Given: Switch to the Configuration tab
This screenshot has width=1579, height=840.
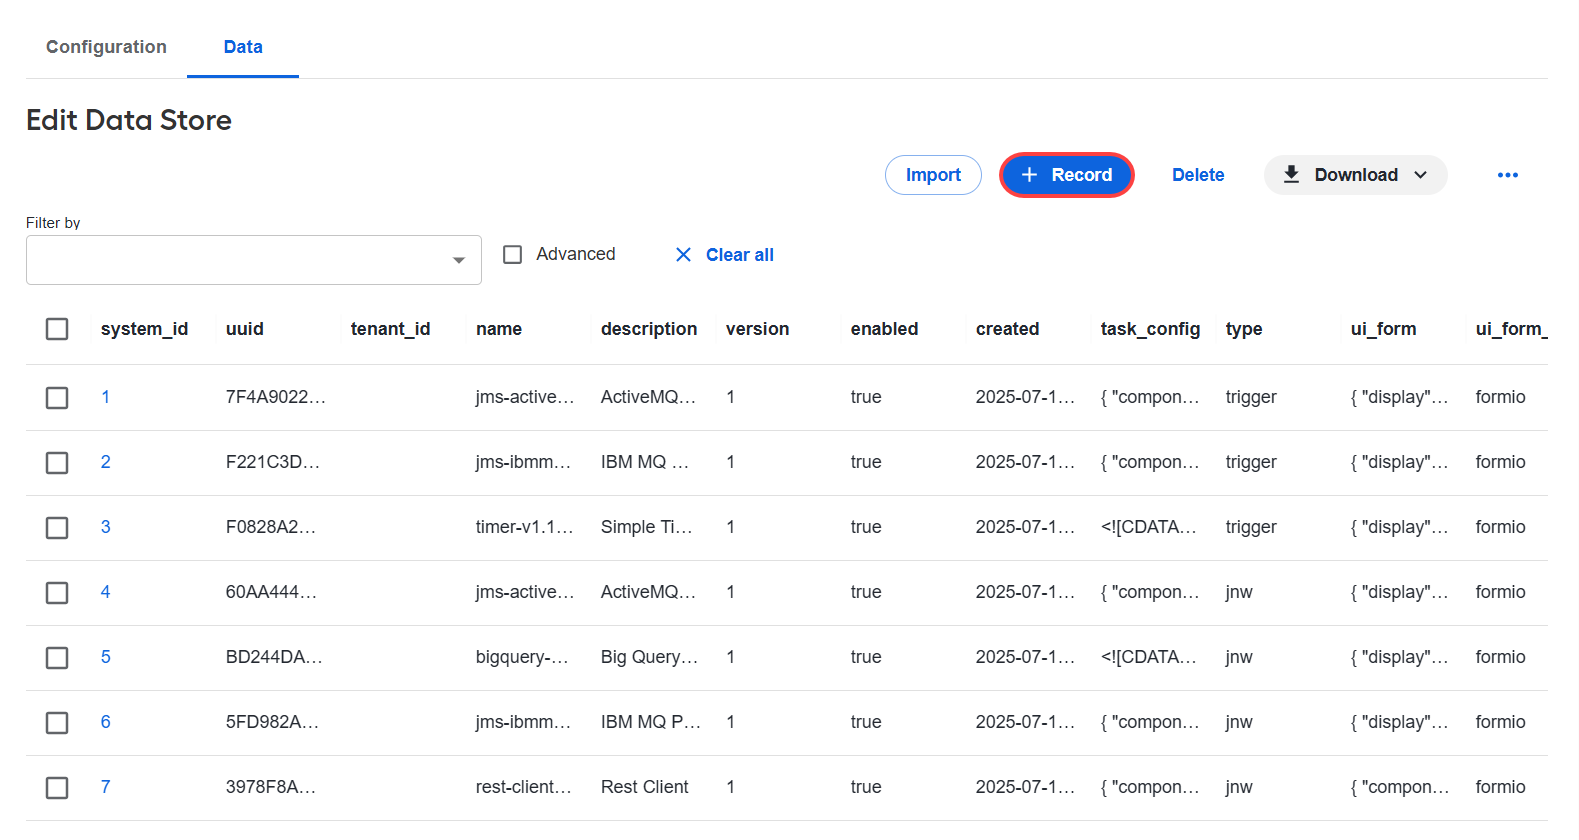Looking at the screenshot, I should coord(106,47).
